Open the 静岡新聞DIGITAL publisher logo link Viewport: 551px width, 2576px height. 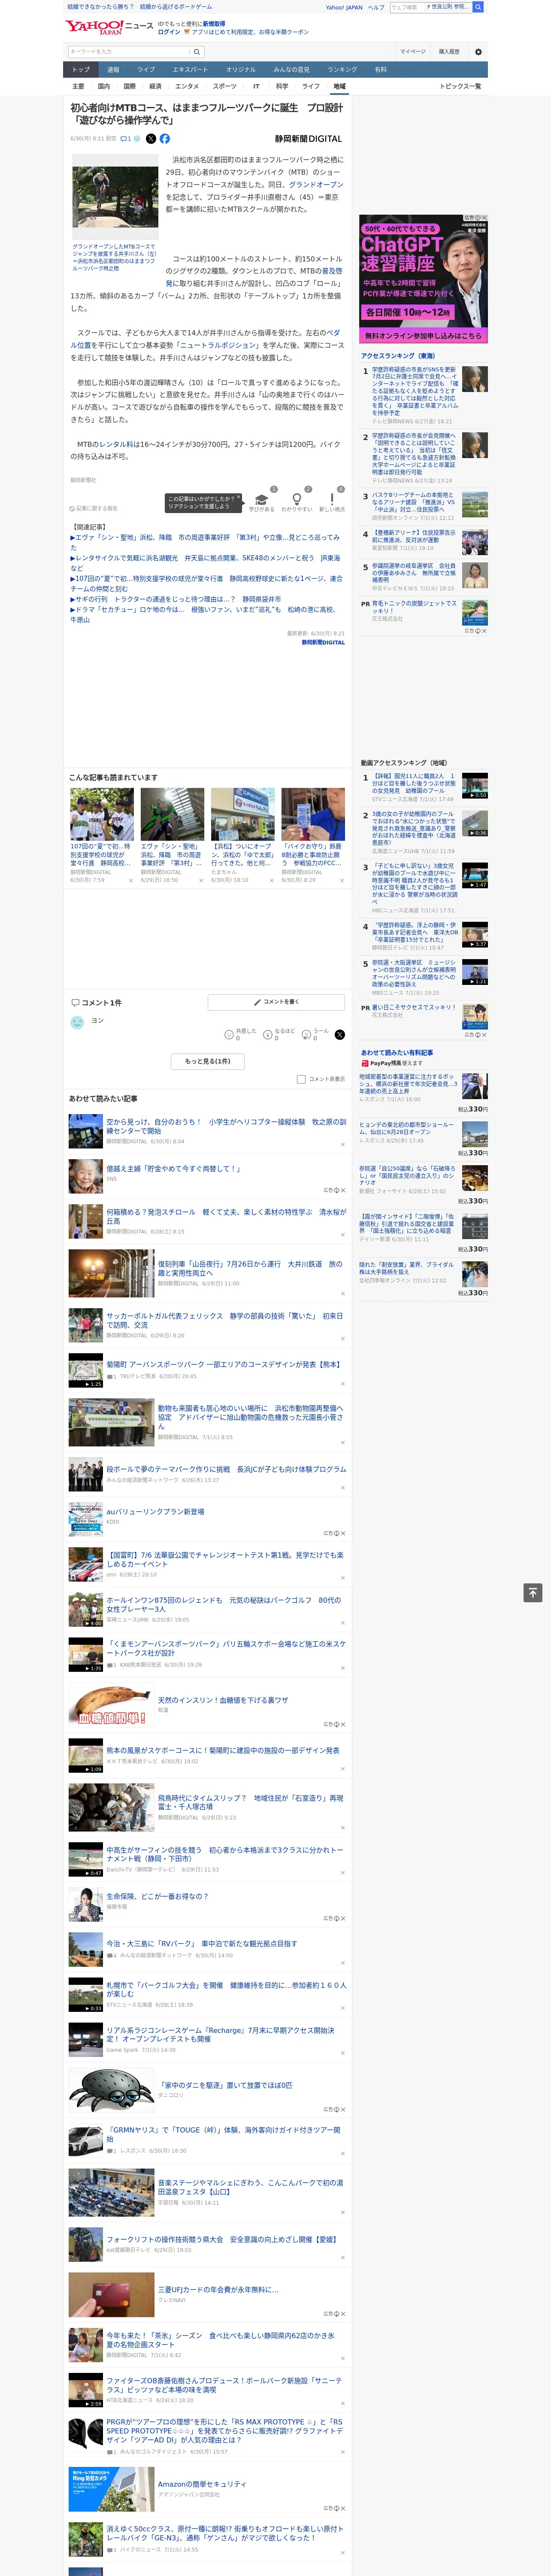click(308, 139)
